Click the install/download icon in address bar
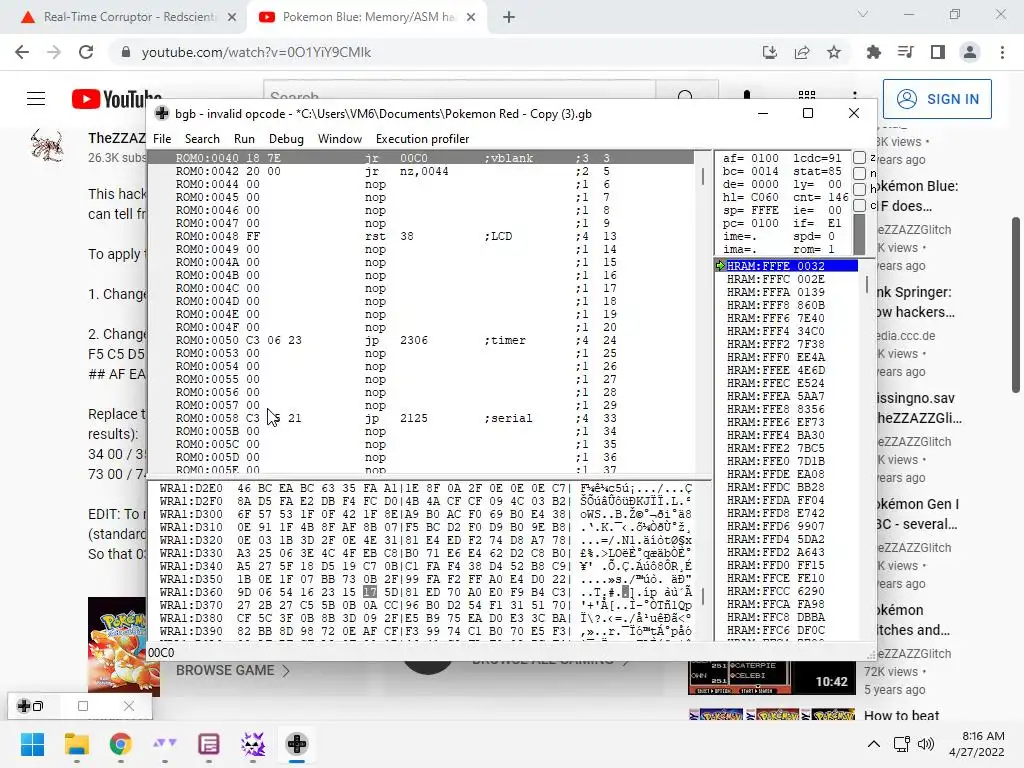Screen dimensions: 1024x768 [x=770, y=52]
